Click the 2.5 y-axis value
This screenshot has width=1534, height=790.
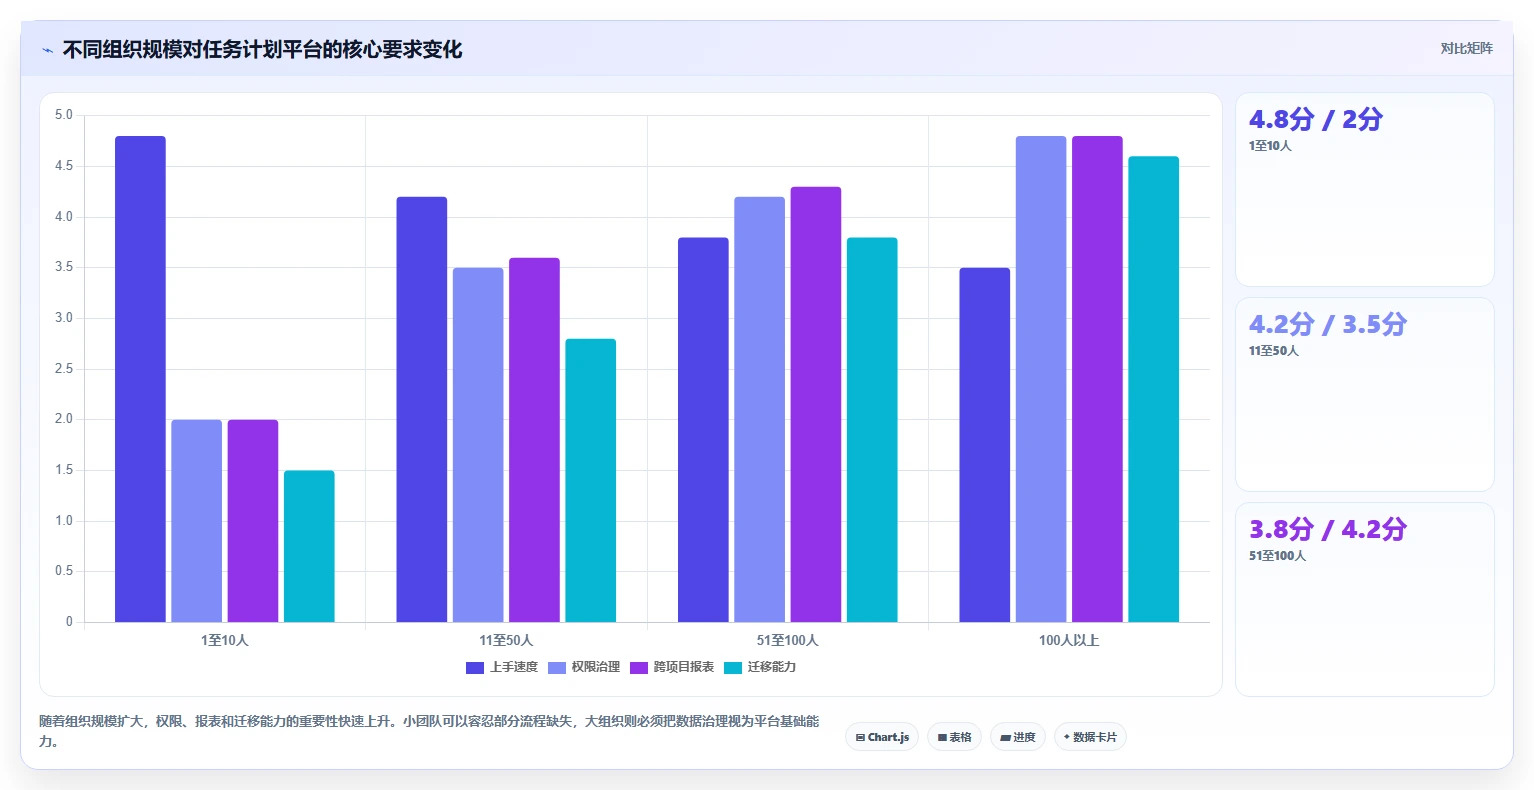click(64, 369)
